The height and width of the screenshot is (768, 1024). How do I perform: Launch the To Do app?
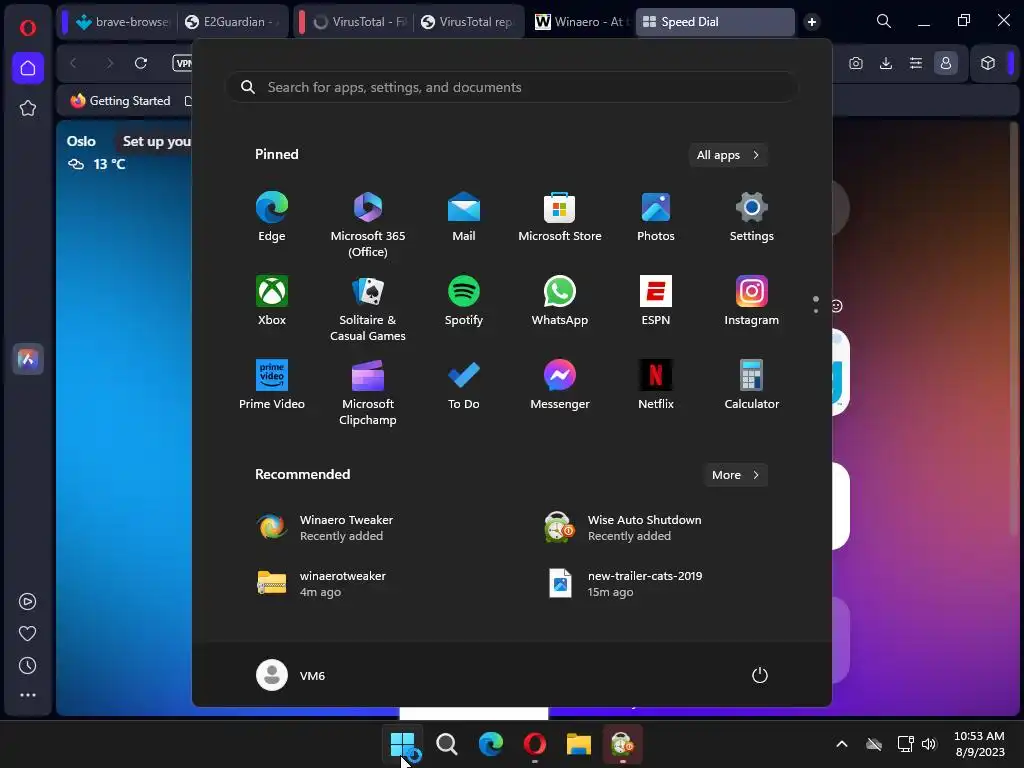coord(464,385)
